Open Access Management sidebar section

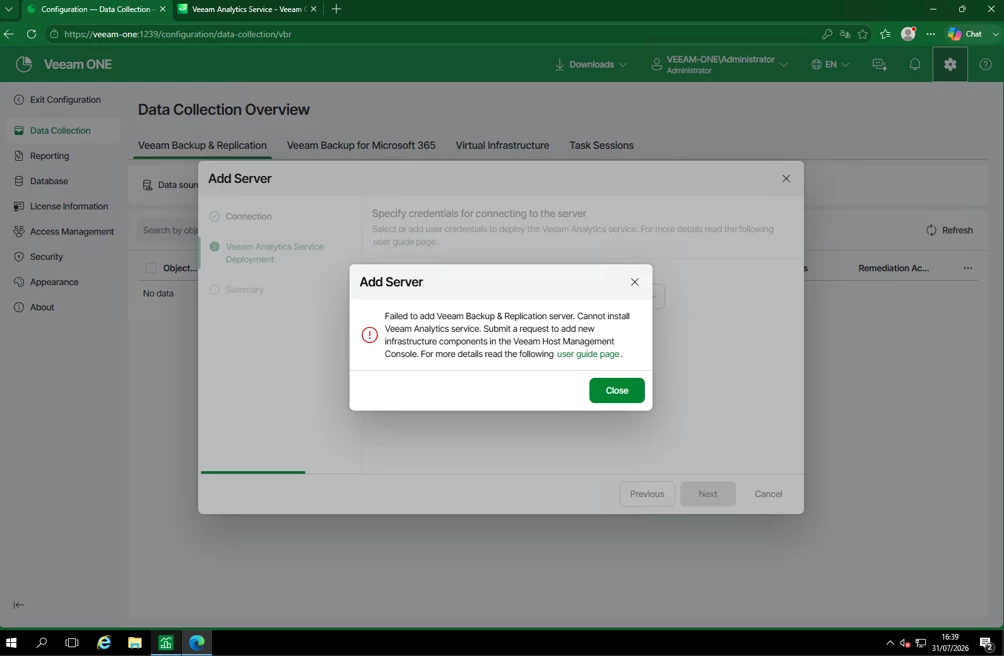(x=64, y=232)
